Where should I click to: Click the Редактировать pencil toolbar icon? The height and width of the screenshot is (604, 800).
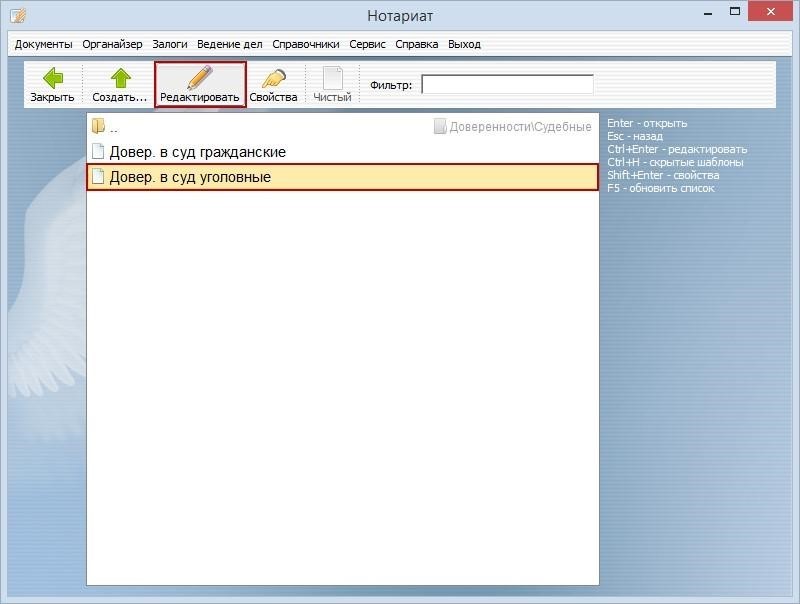click(x=199, y=78)
